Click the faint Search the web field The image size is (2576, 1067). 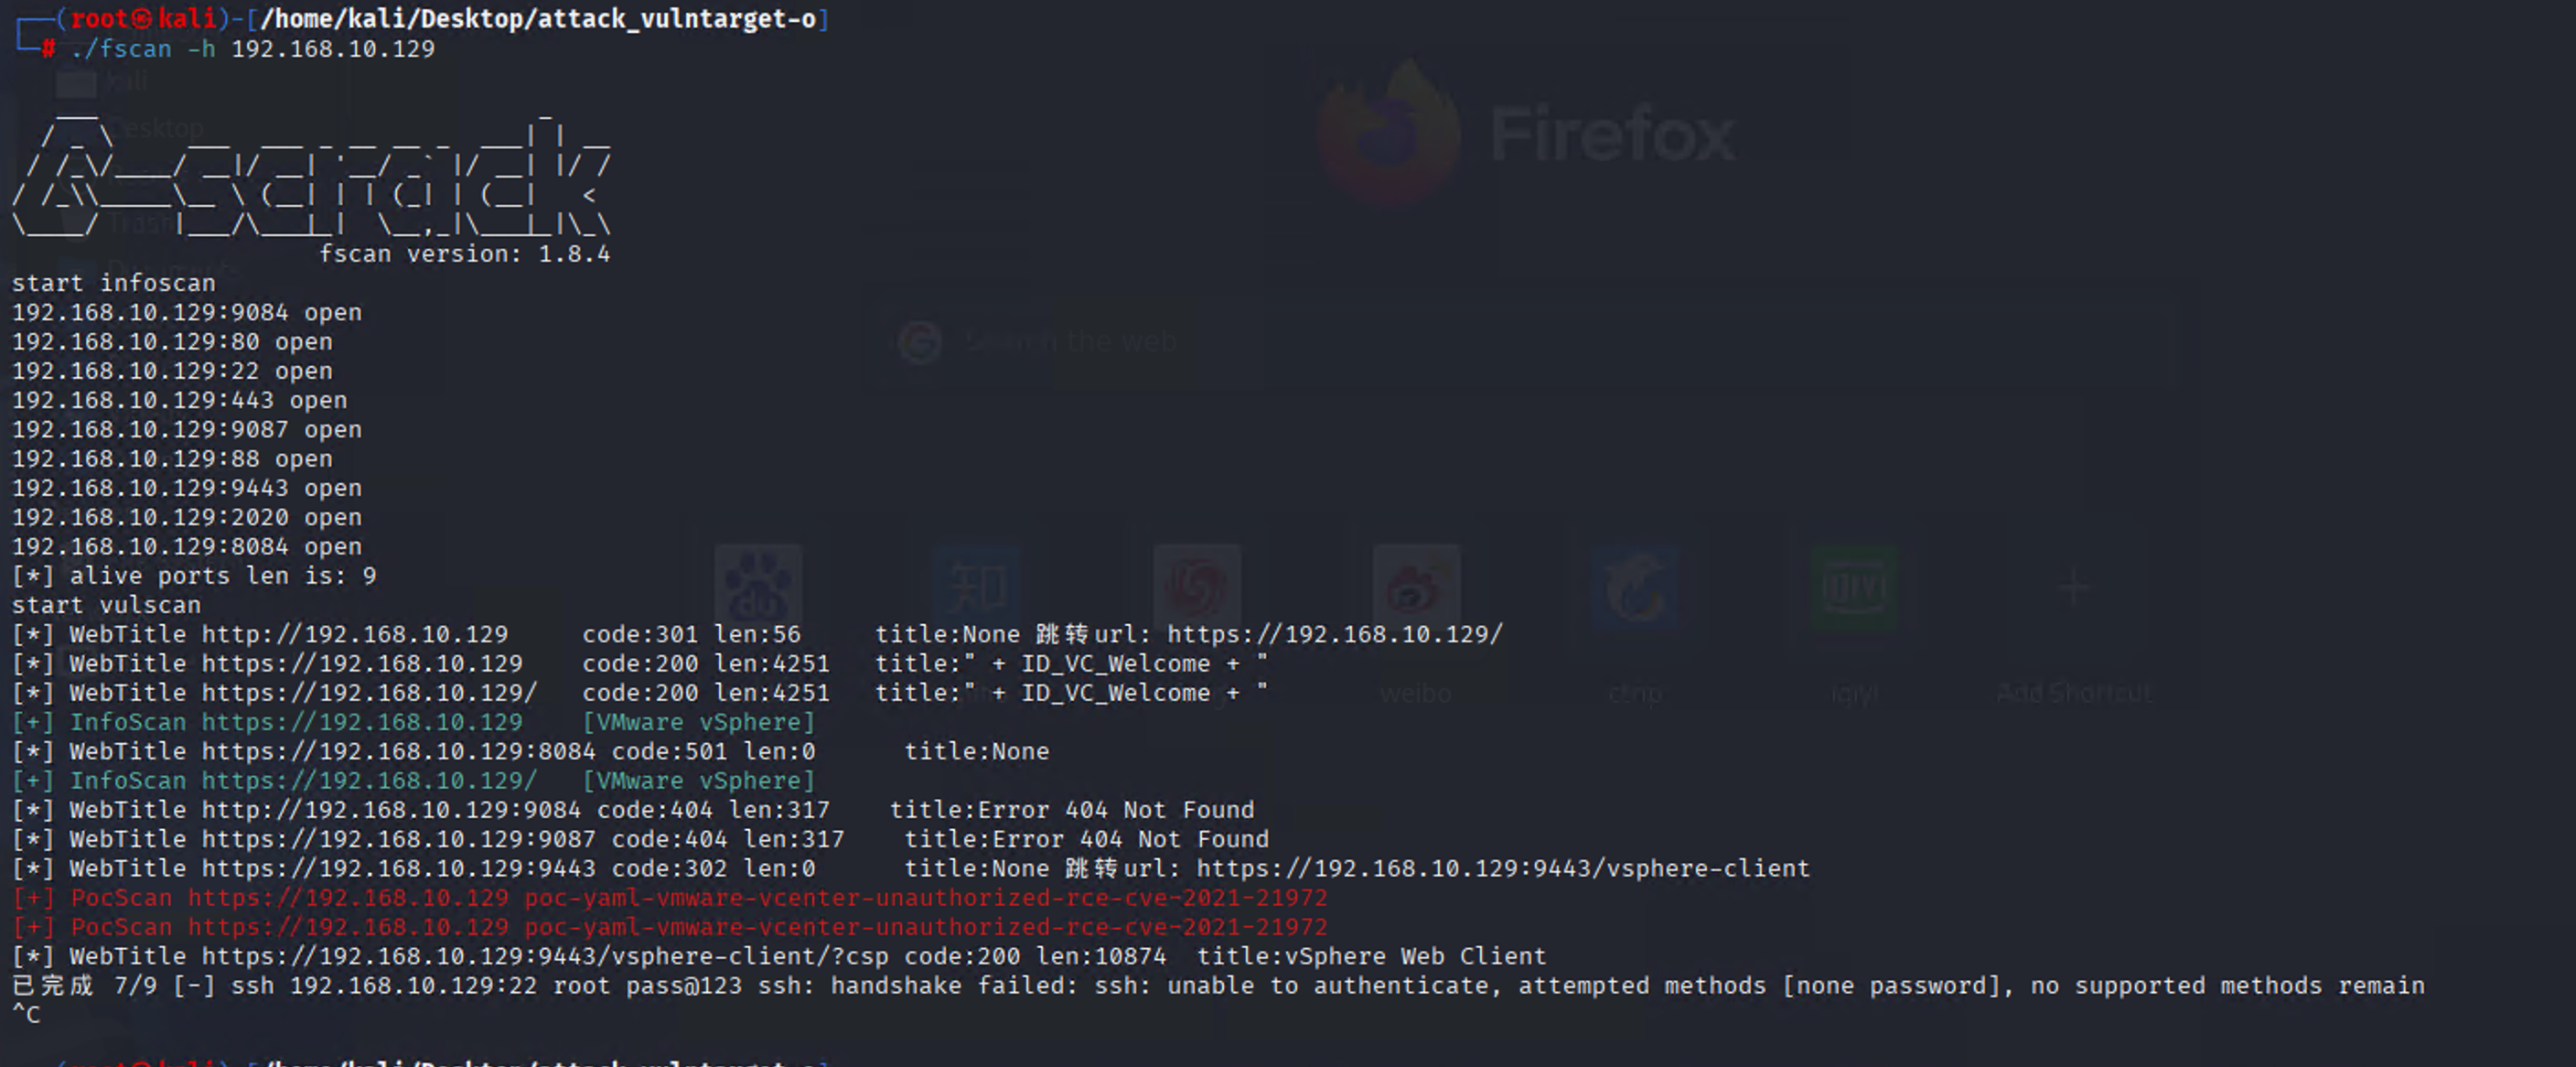[1071, 343]
